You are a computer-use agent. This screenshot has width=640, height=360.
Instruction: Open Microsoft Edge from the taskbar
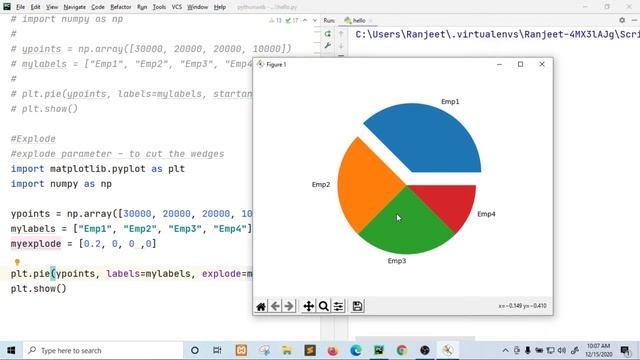(356, 350)
